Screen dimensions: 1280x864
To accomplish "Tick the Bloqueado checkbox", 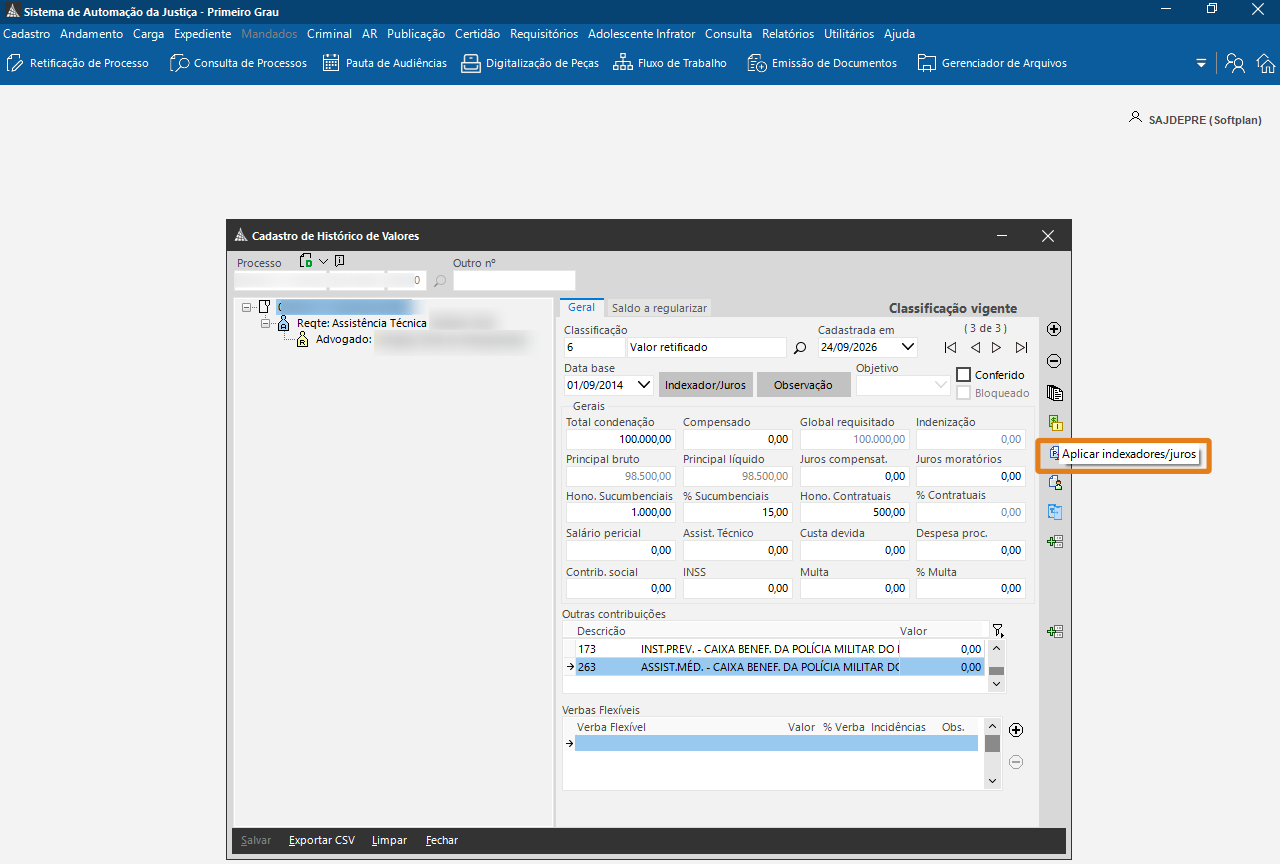I will 964,393.
